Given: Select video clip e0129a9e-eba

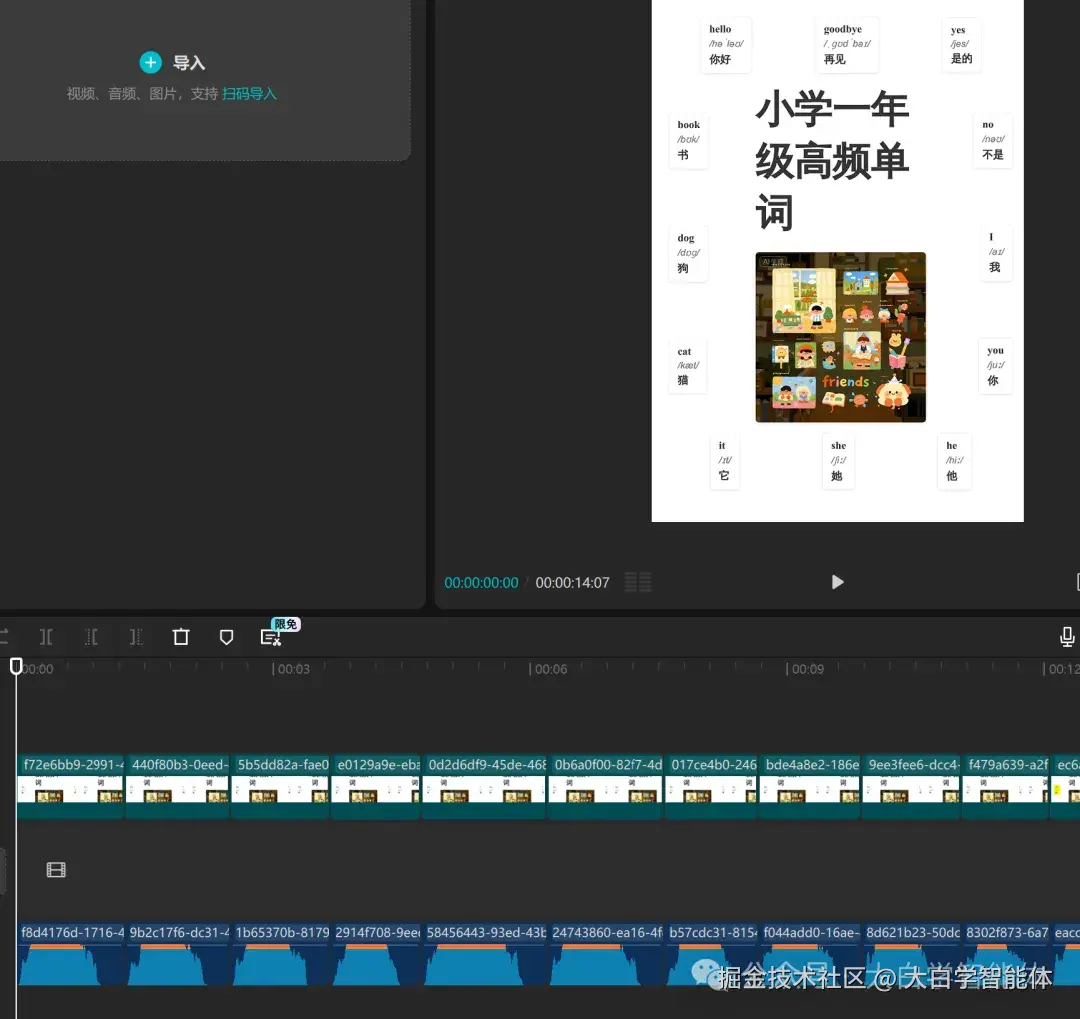Looking at the screenshot, I should 375,786.
